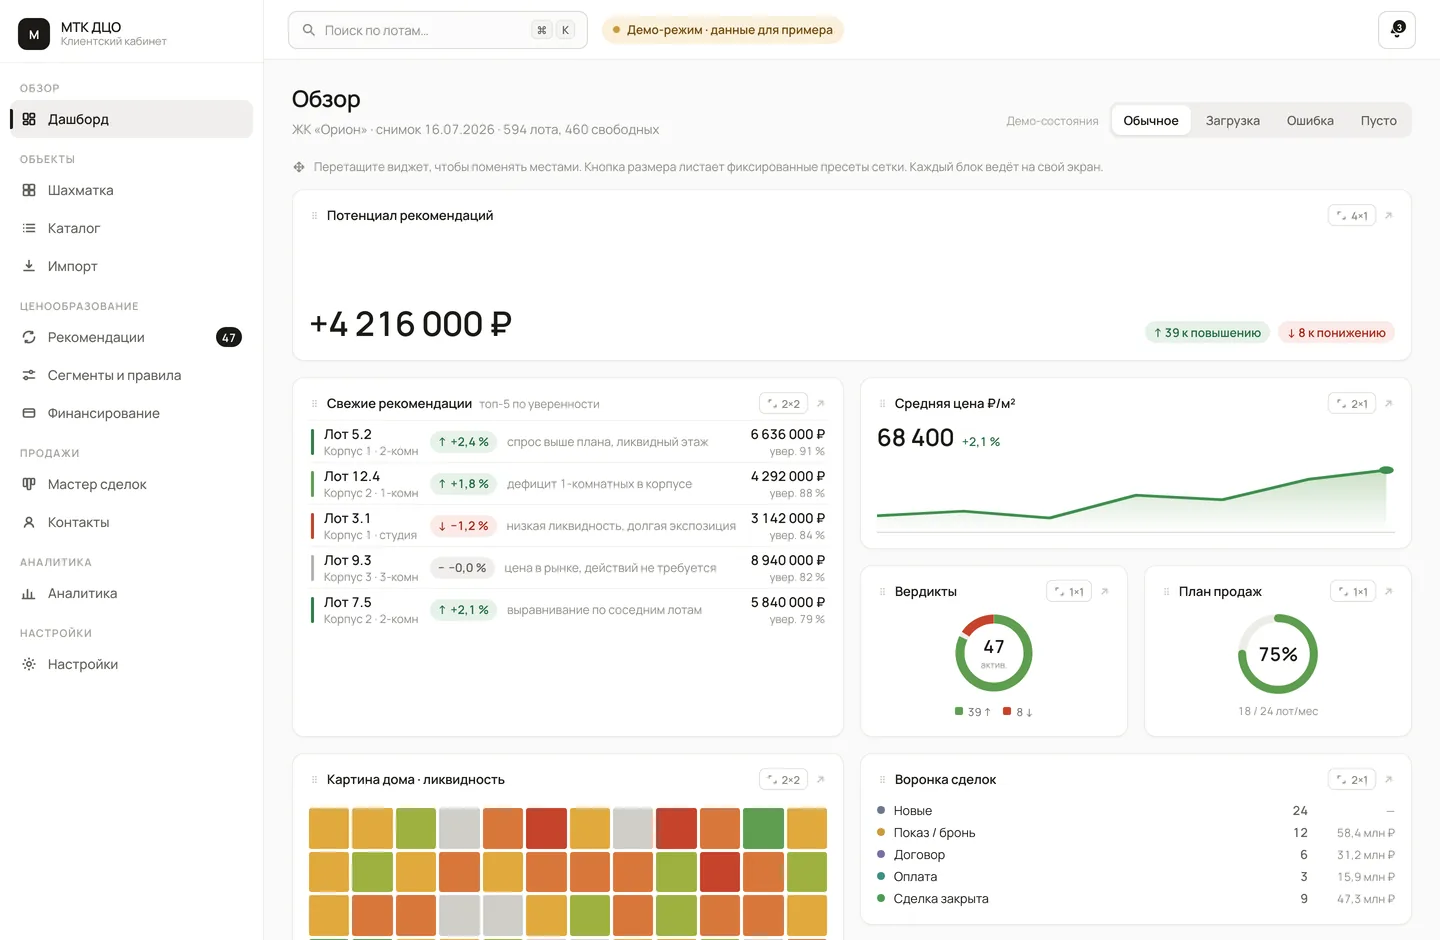
Task: Open the Каталог list icon in sidebar
Action: pyautogui.click(x=29, y=228)
